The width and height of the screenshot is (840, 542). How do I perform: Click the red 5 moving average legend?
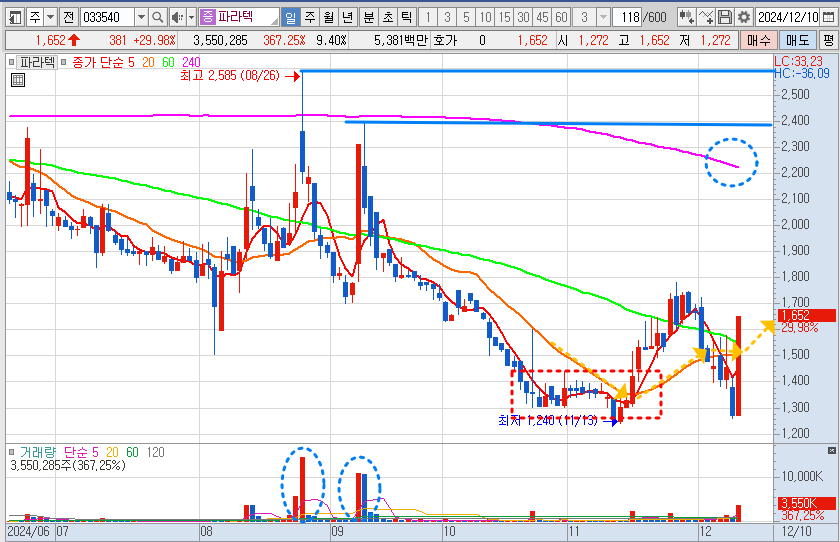click(131, 63)
